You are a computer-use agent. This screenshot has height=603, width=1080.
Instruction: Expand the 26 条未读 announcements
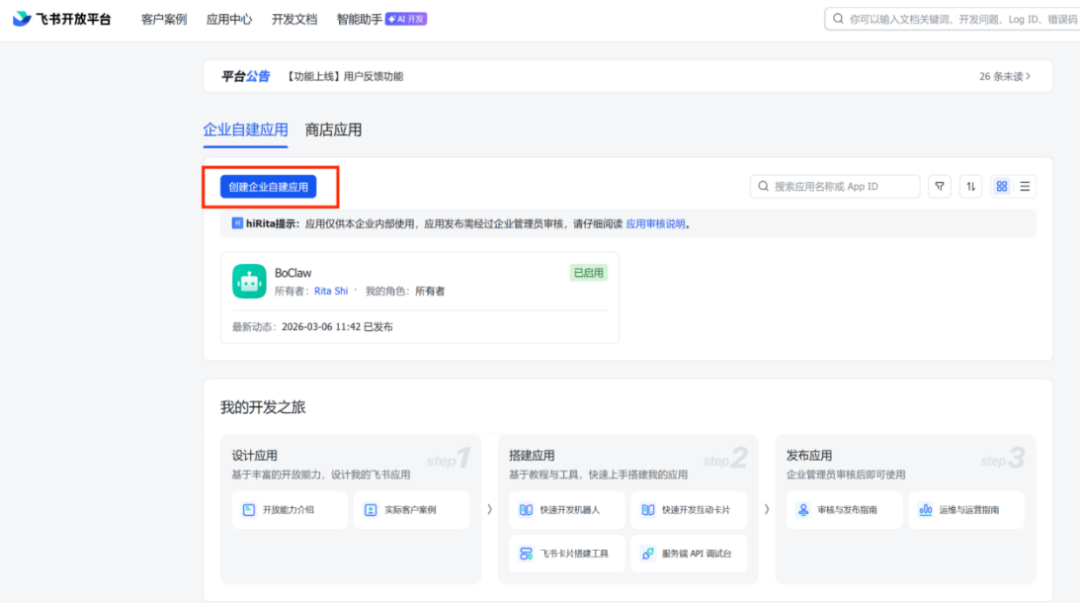tap(1005, 76)
